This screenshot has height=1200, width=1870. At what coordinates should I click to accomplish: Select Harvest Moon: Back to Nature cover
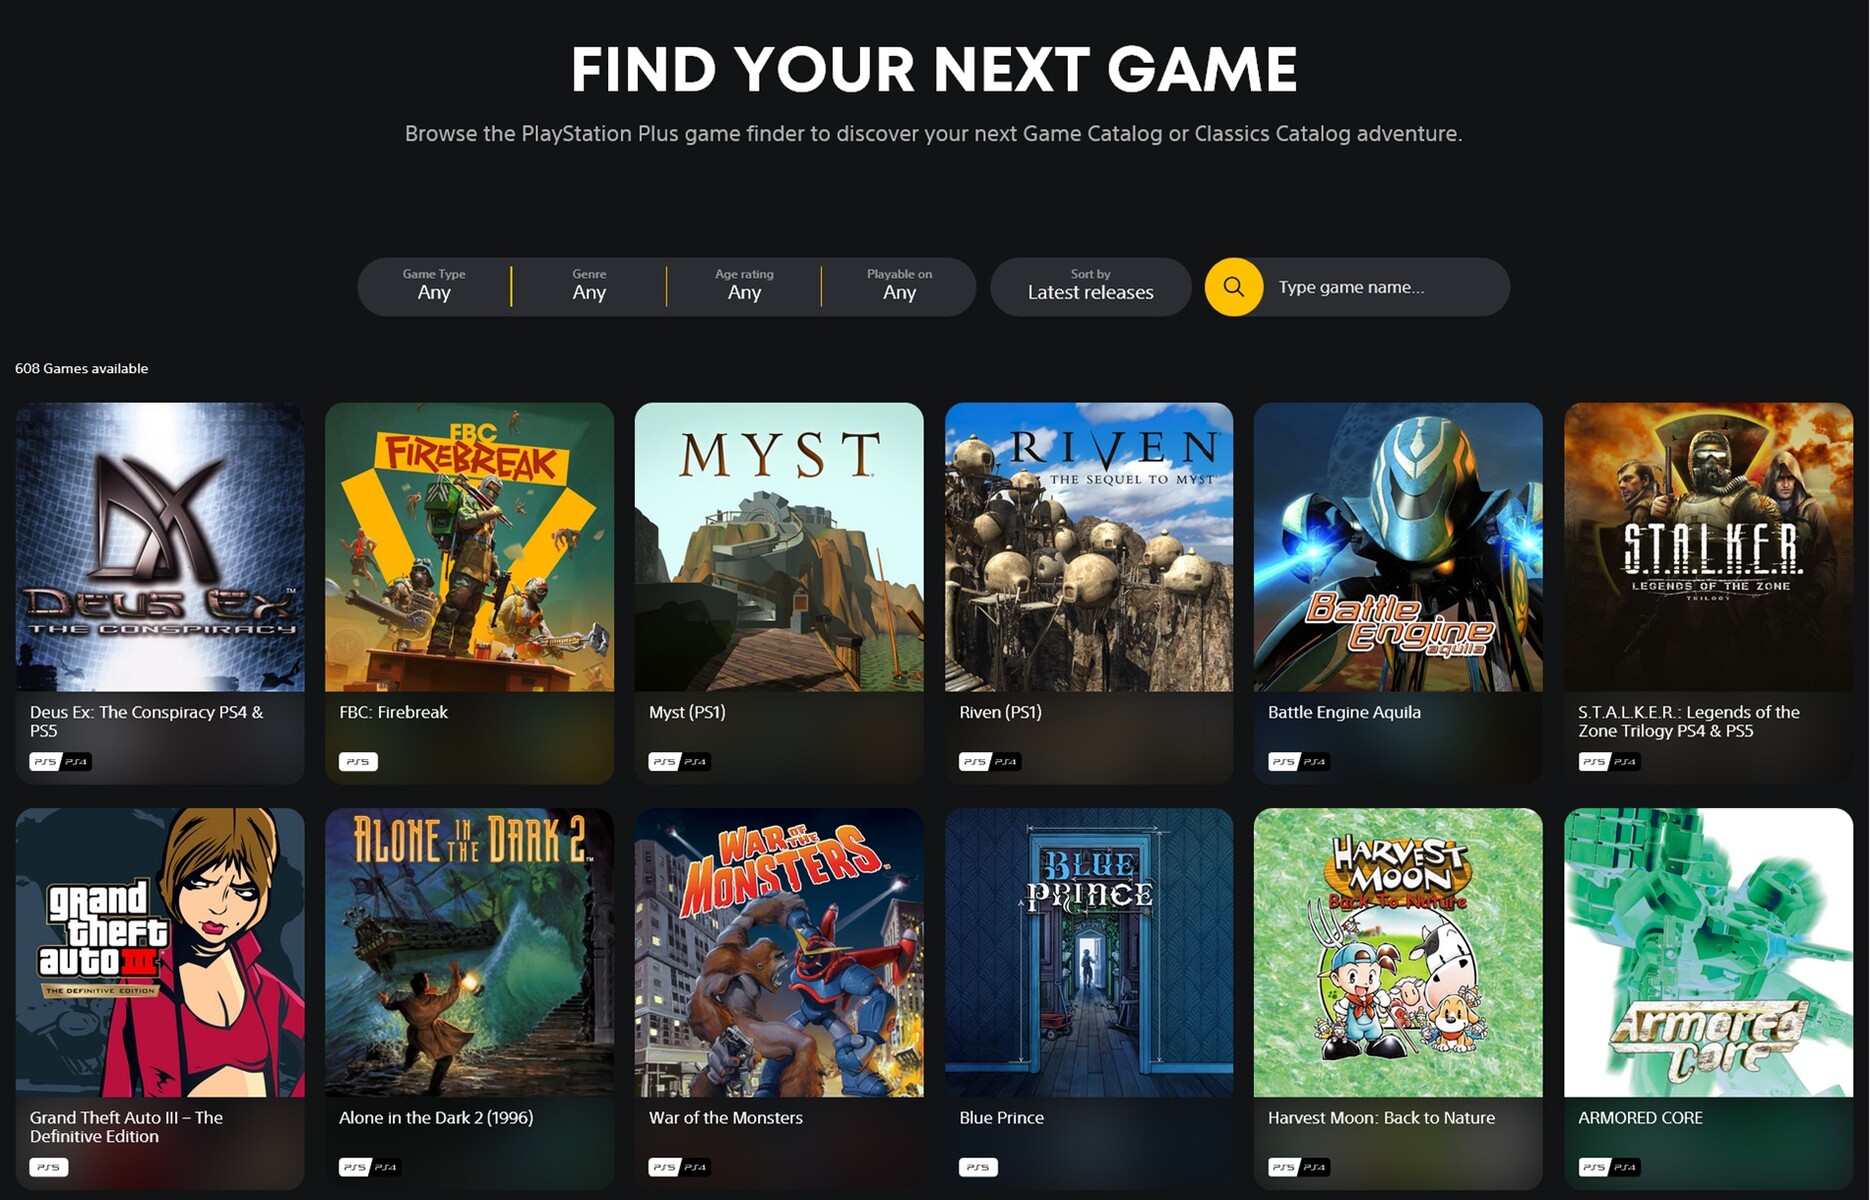pos(1398,952)
